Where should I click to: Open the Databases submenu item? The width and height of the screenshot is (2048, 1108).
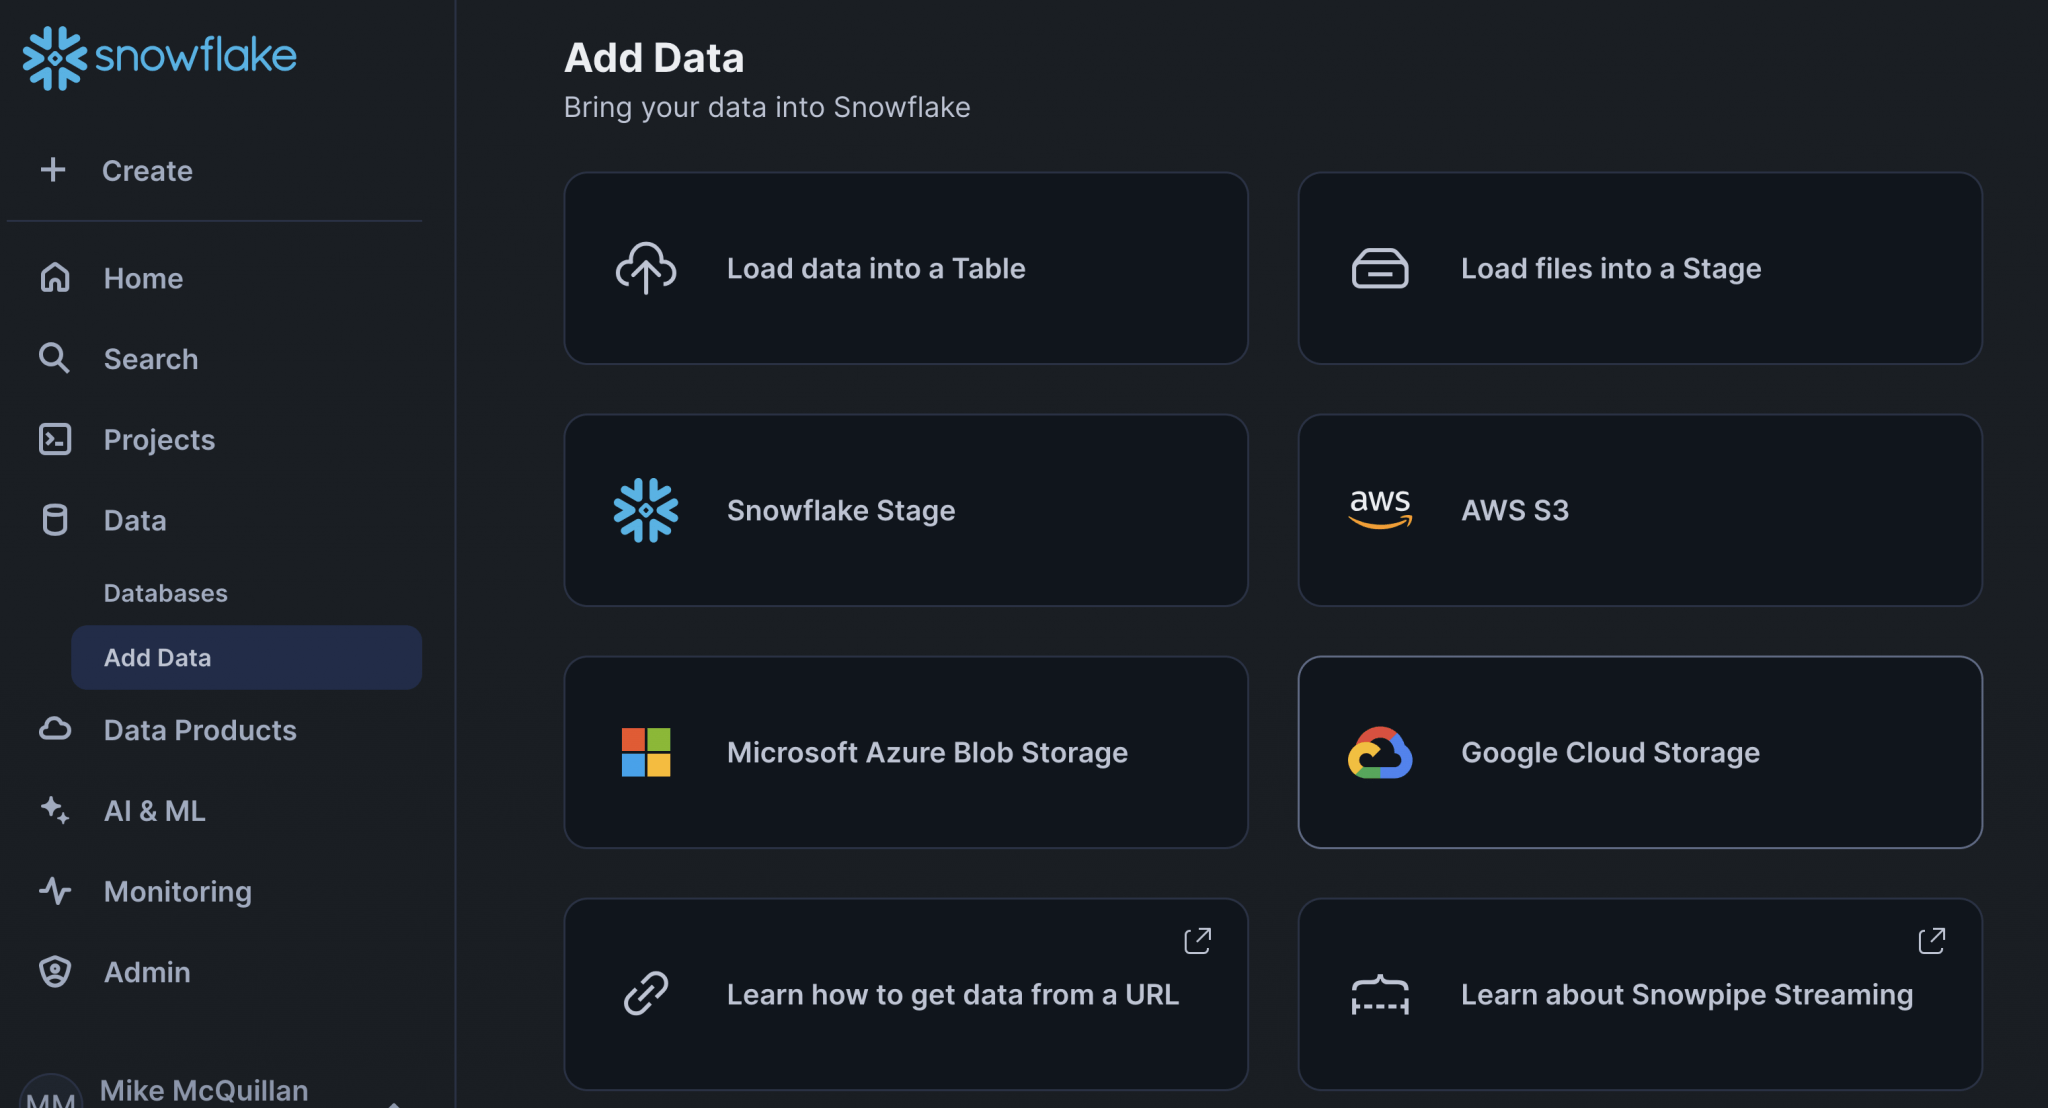pyautogui.click(x=166, y=593)
